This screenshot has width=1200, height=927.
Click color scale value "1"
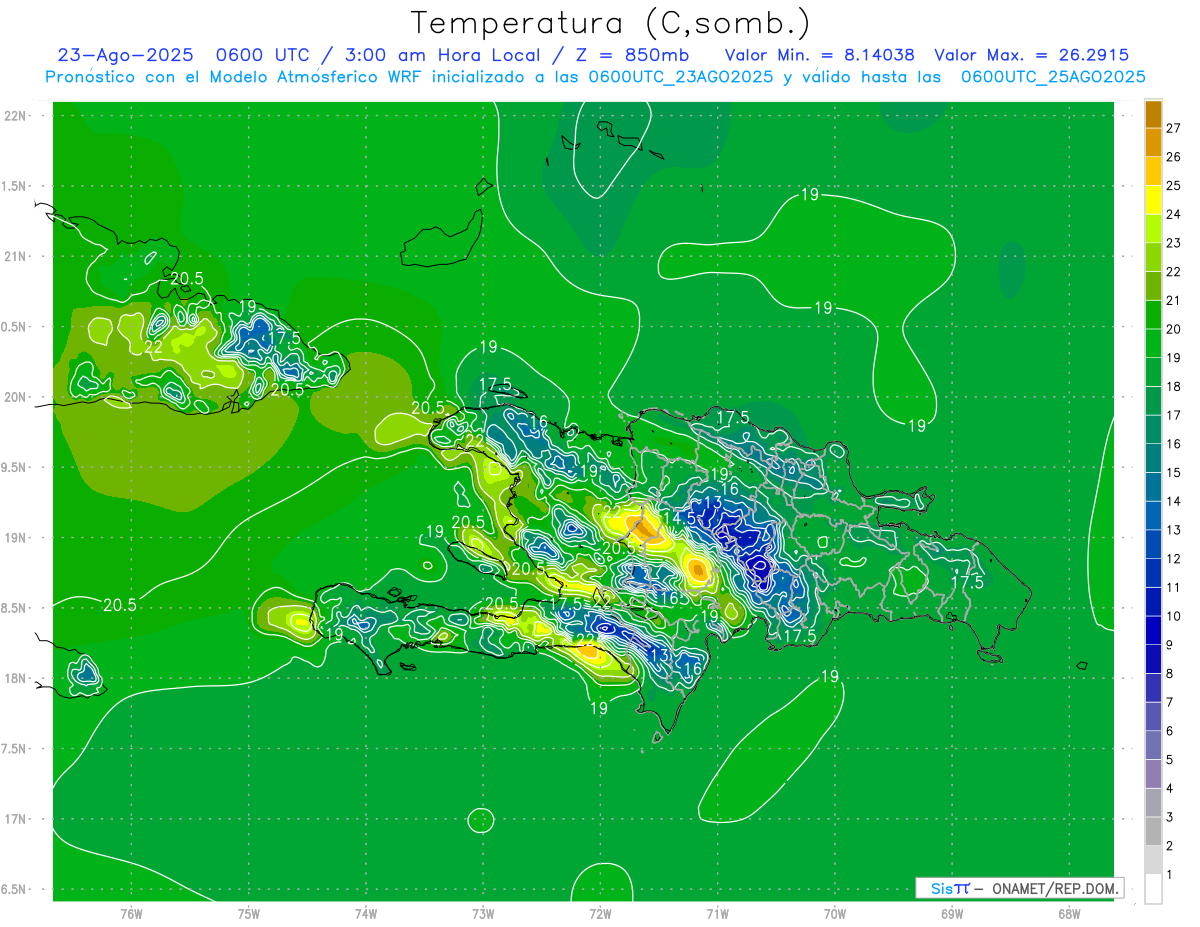pos(1171,875)
